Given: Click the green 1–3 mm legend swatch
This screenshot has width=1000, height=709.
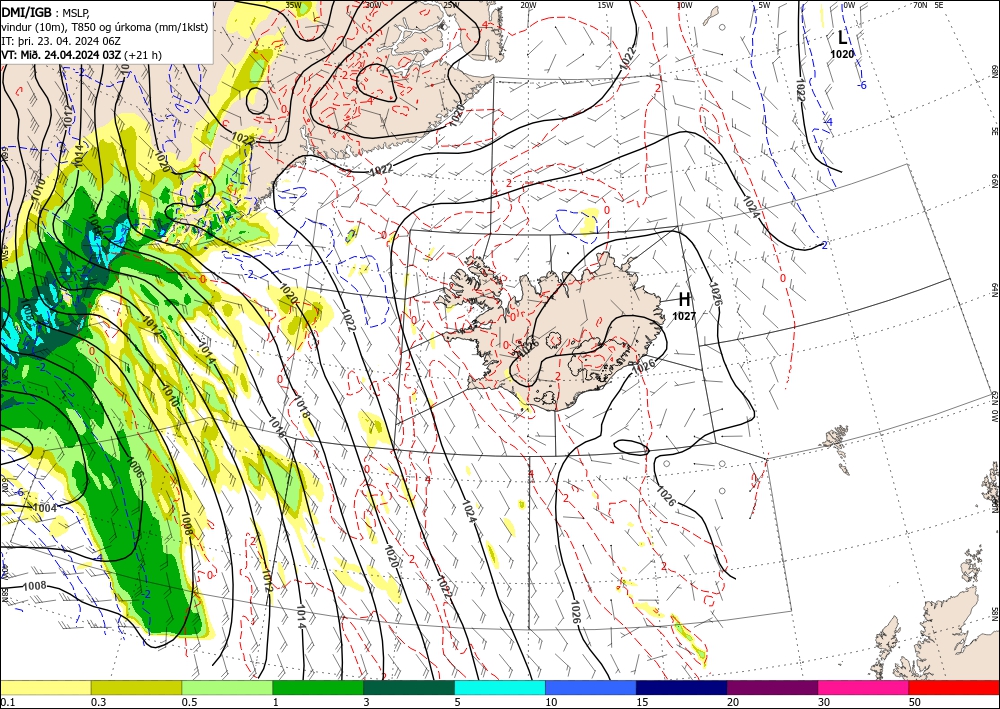Looking at the screenshot, I should (318, 687).
